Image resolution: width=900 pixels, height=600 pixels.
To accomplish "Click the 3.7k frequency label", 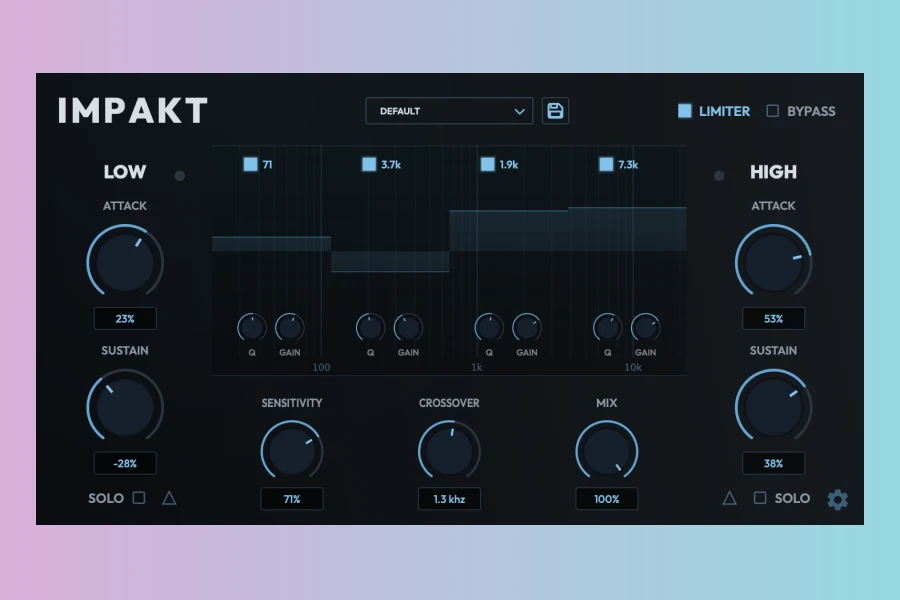I will (391, 165).
